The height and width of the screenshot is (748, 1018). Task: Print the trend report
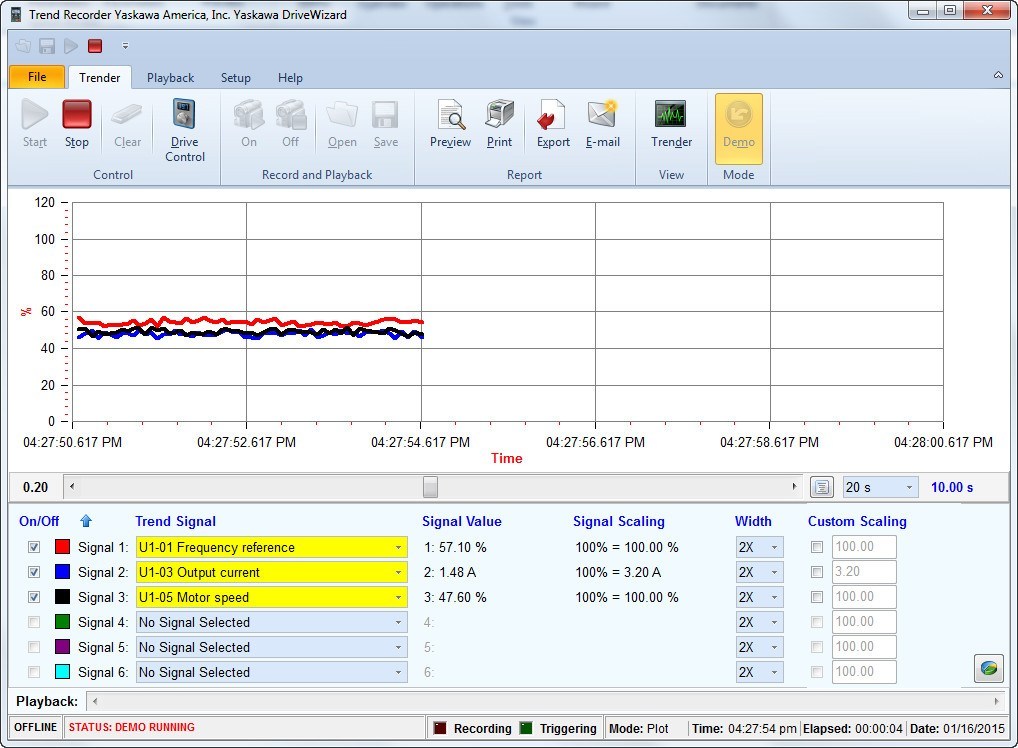[499, 123]
